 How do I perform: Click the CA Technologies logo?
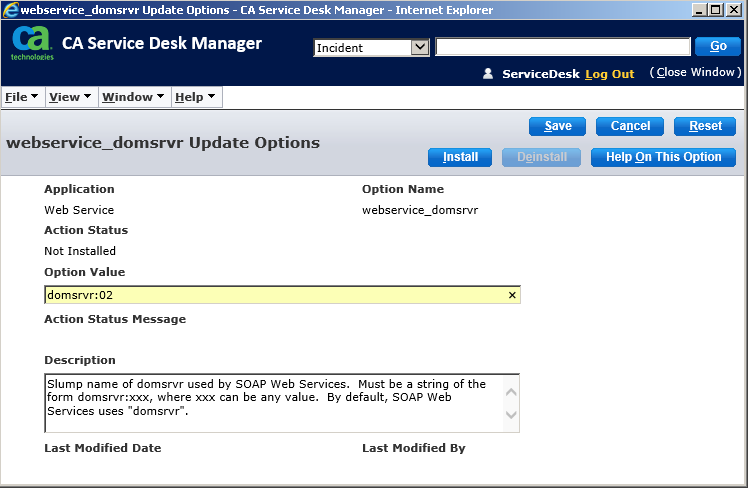tap(32, 43)
